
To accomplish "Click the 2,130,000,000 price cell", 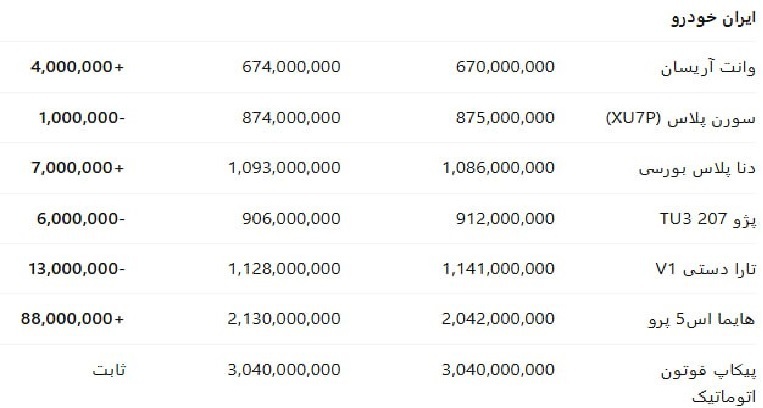I will 284,319.
